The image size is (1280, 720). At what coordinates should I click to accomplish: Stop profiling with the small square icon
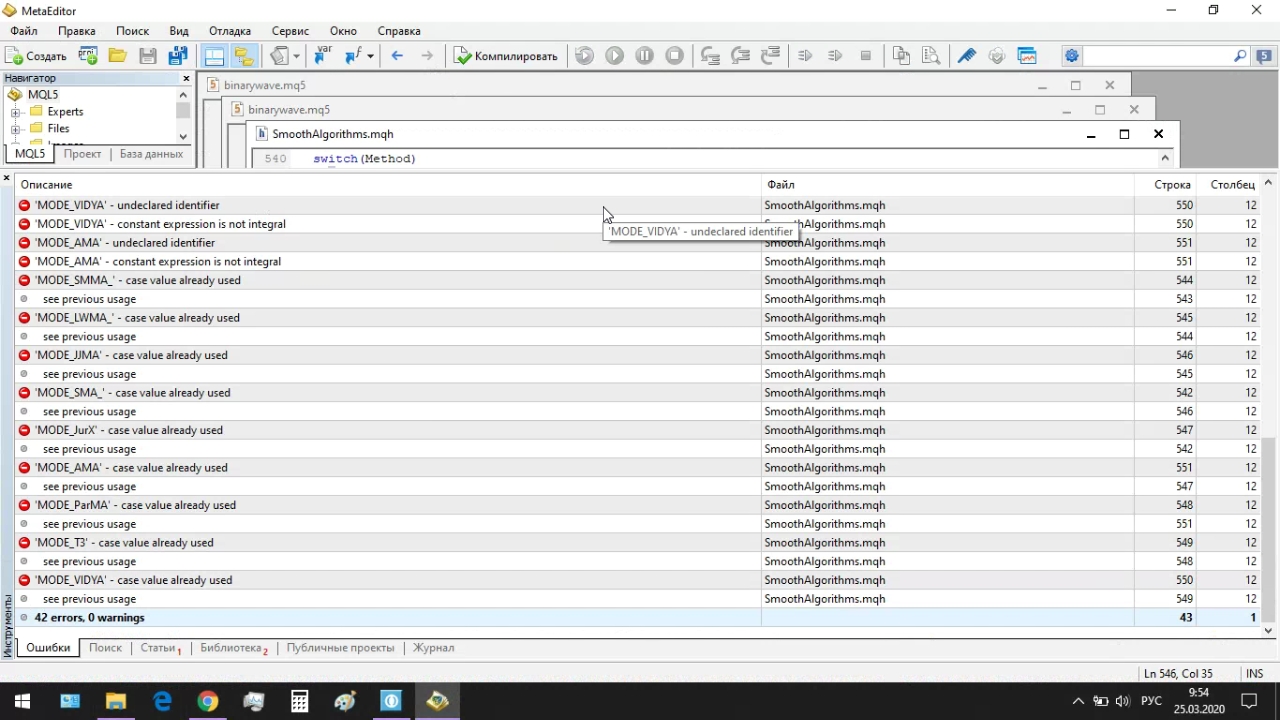(x=866, y=56)
